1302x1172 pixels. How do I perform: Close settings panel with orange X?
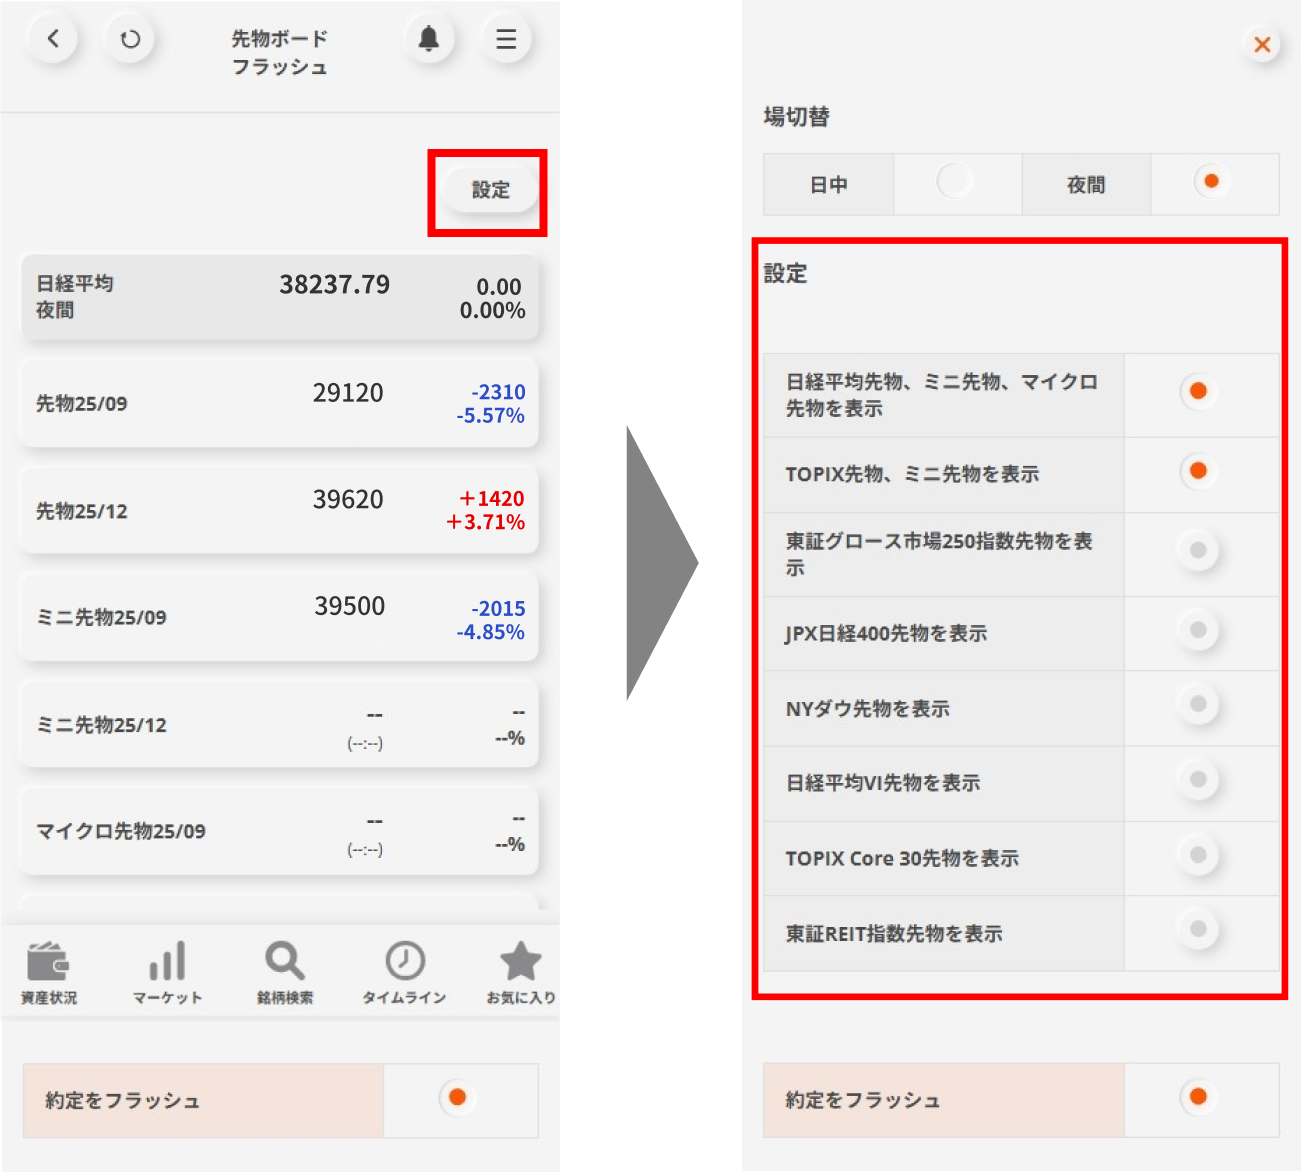click(x=1262, y=44)
